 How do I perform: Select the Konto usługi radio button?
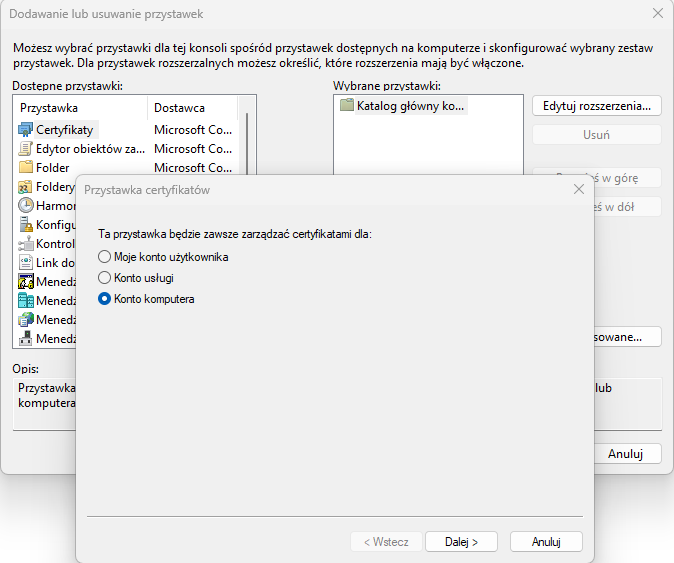tap(104, 278)
